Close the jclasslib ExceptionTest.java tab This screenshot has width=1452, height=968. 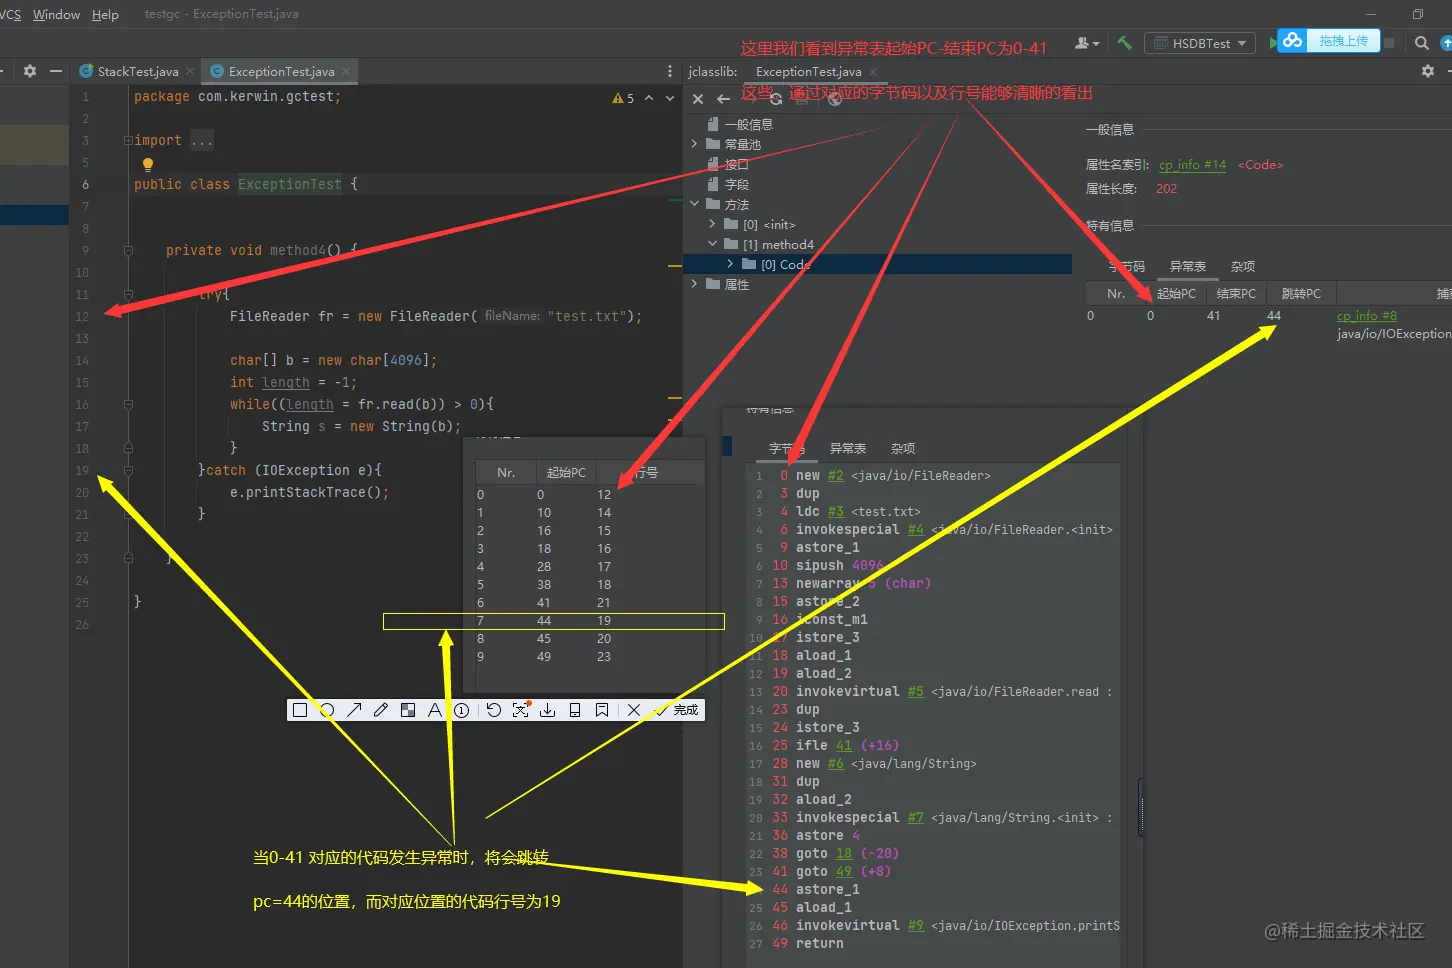point(872,71)
